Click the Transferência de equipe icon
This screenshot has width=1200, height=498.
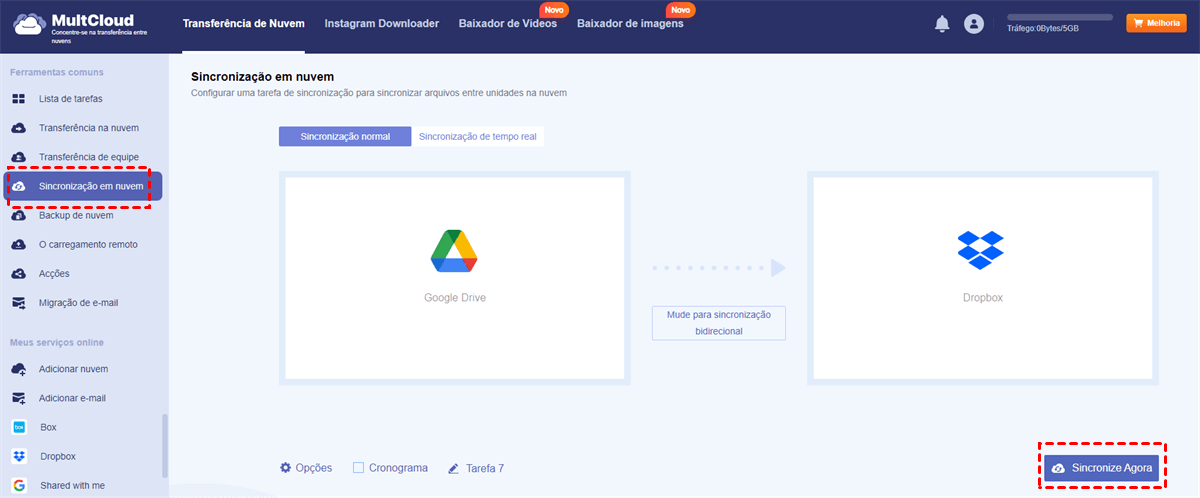19,157
